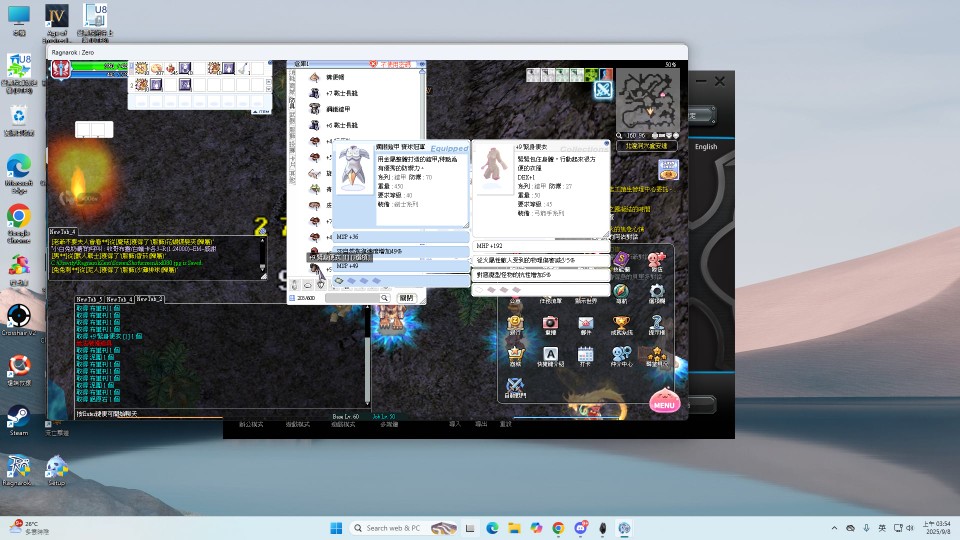Expand the system tray hidden icons chevron
Screen dimensions: 960x540
[834, 528]
